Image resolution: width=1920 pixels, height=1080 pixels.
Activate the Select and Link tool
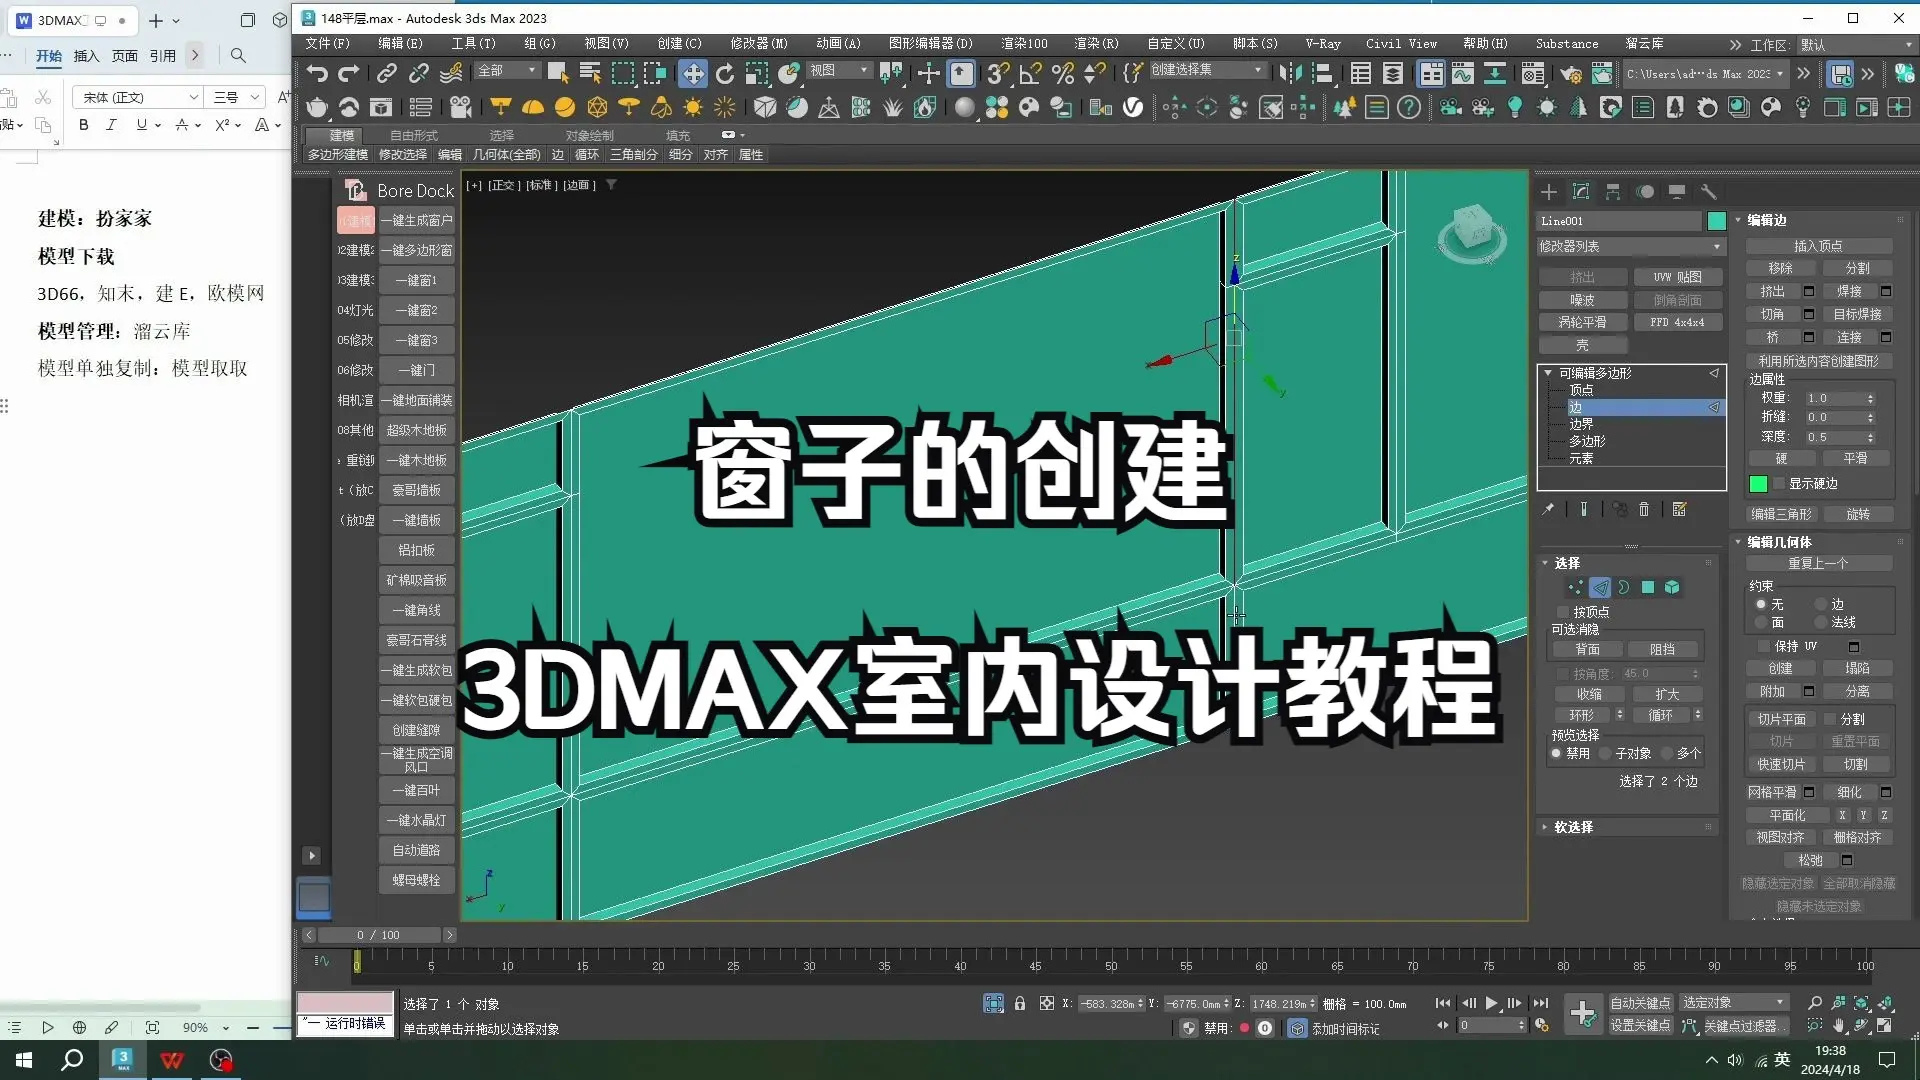tap(386, 73)
